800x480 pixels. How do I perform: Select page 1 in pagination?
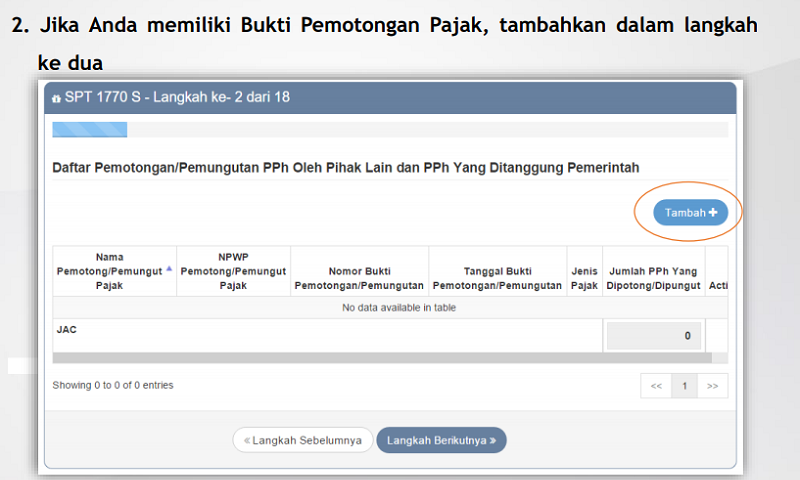tap(685, 385)
